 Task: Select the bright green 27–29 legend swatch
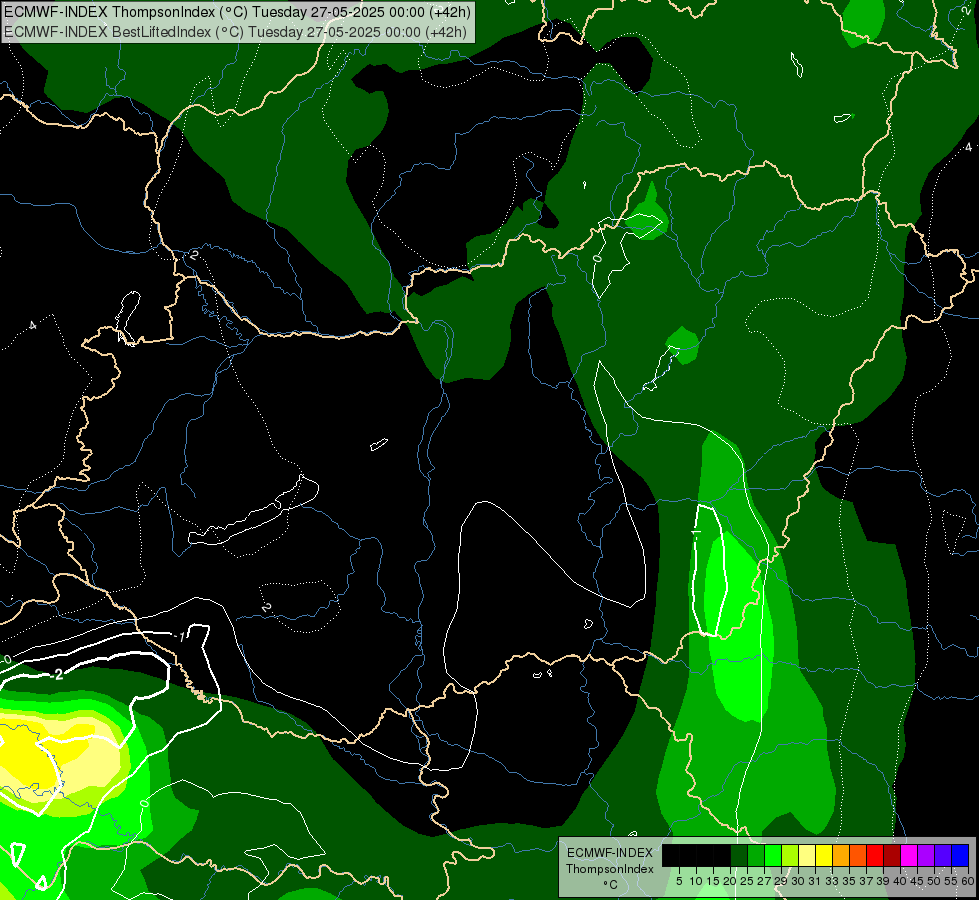[773, 856]
